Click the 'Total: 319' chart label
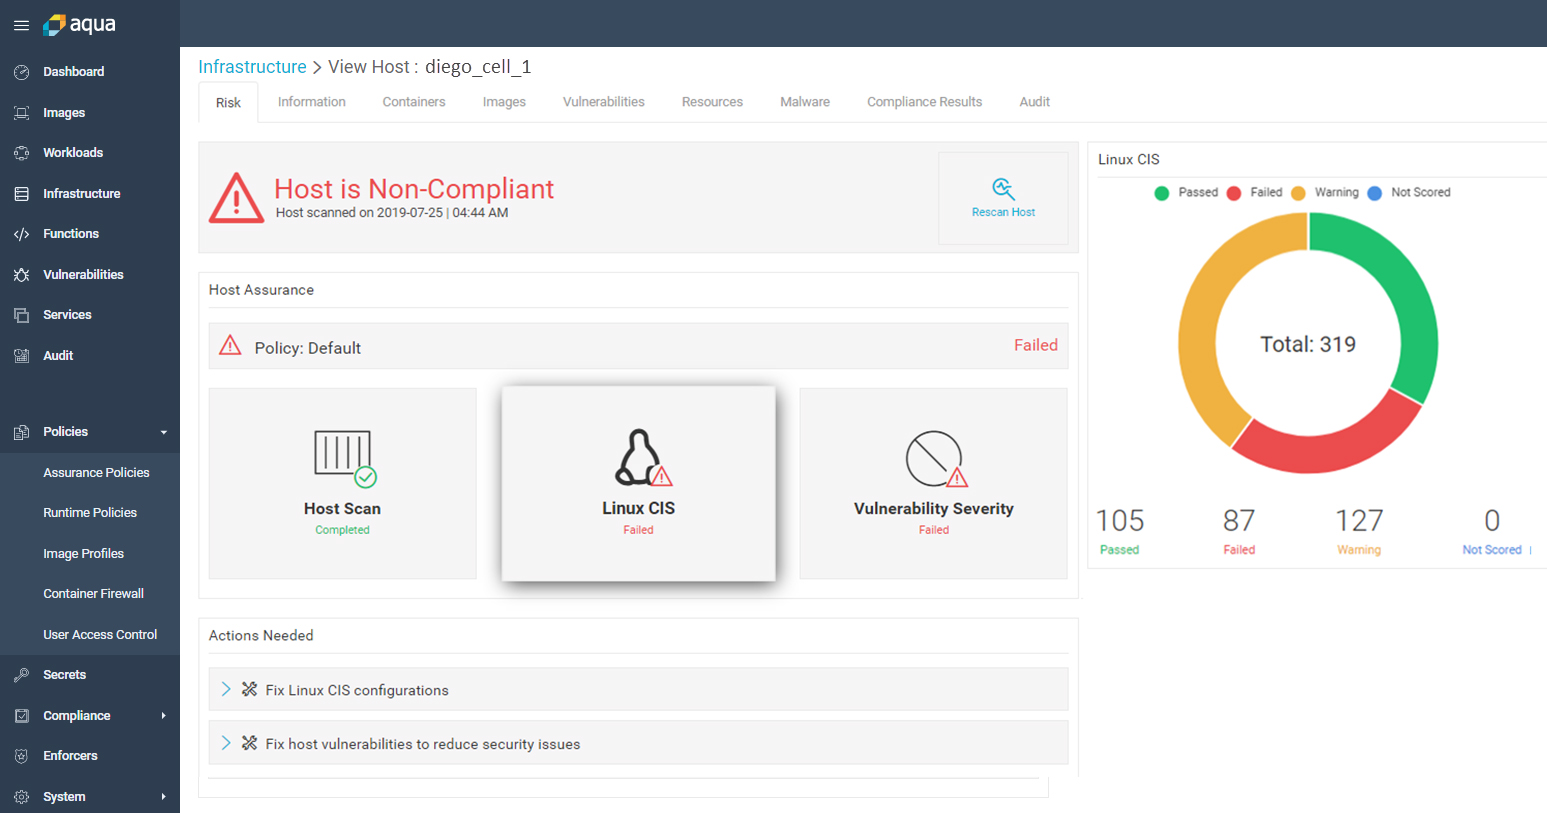 [1308, 344]
